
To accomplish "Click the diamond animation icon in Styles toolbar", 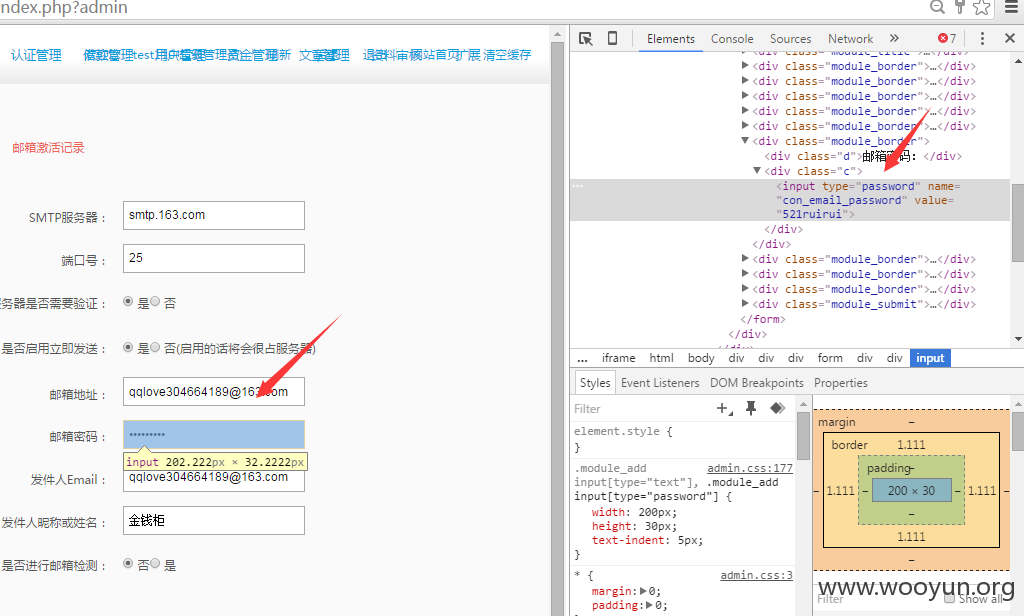I will [777, 409].
